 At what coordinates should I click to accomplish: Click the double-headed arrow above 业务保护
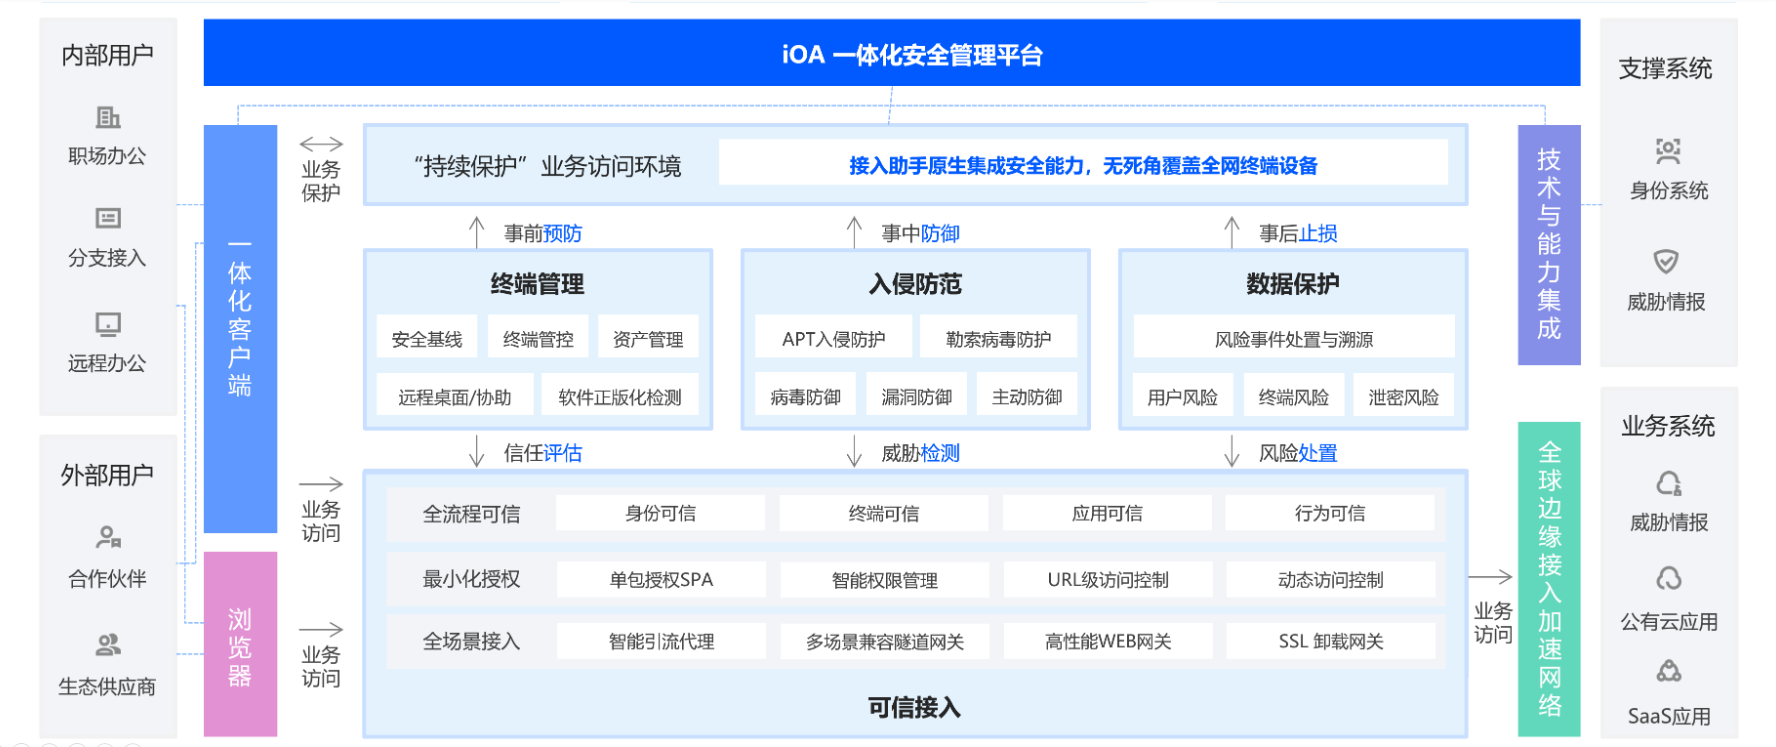pos(321,144)
